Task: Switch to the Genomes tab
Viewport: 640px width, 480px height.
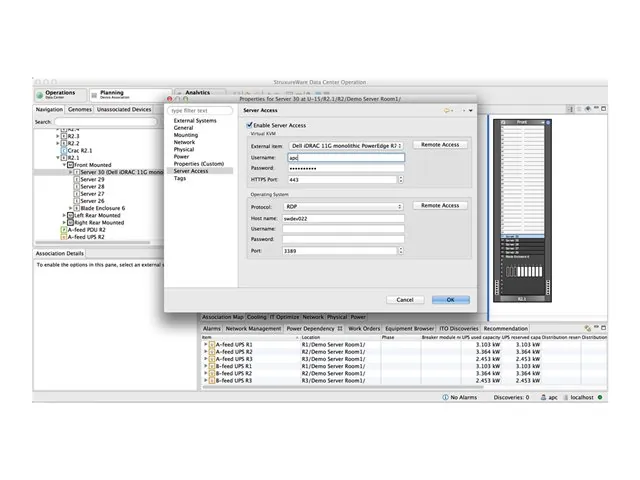Action: click(x=80, y=109)
